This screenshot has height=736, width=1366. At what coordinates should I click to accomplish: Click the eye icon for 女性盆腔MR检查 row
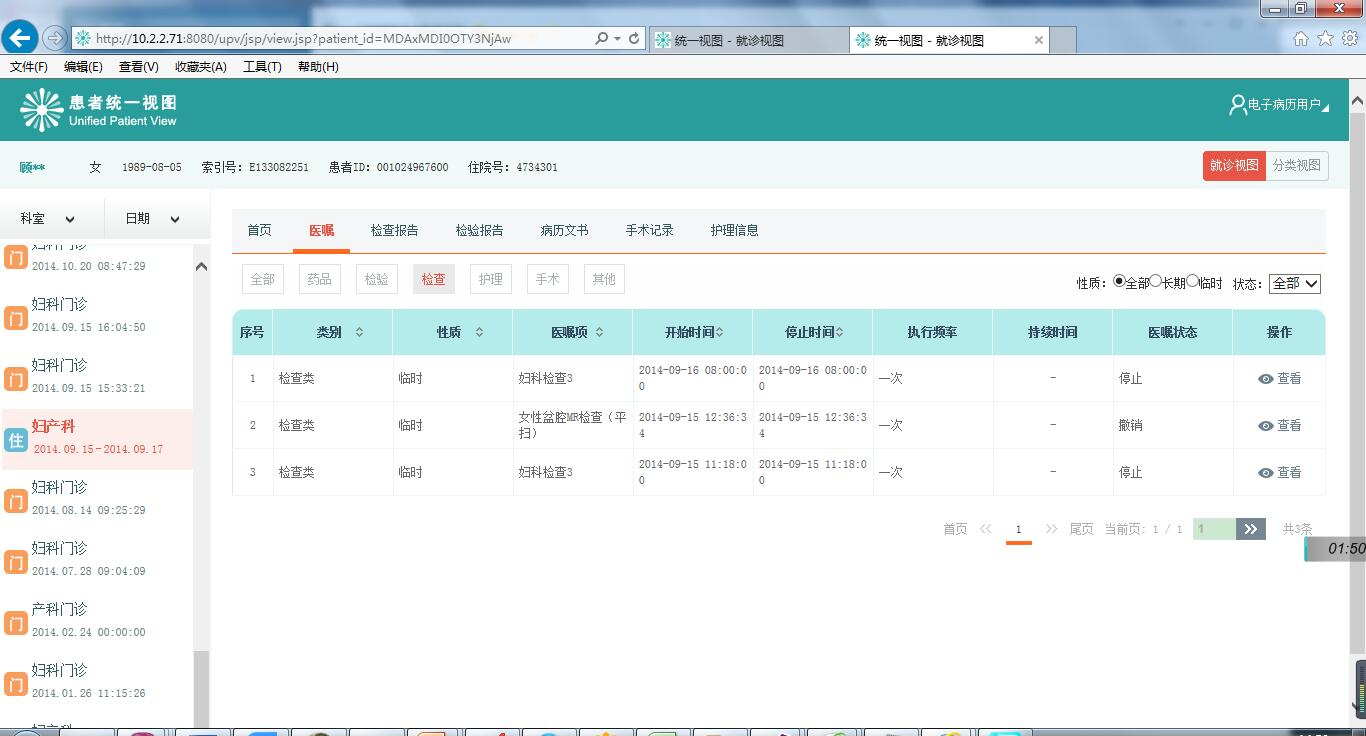coord(1266,426)
